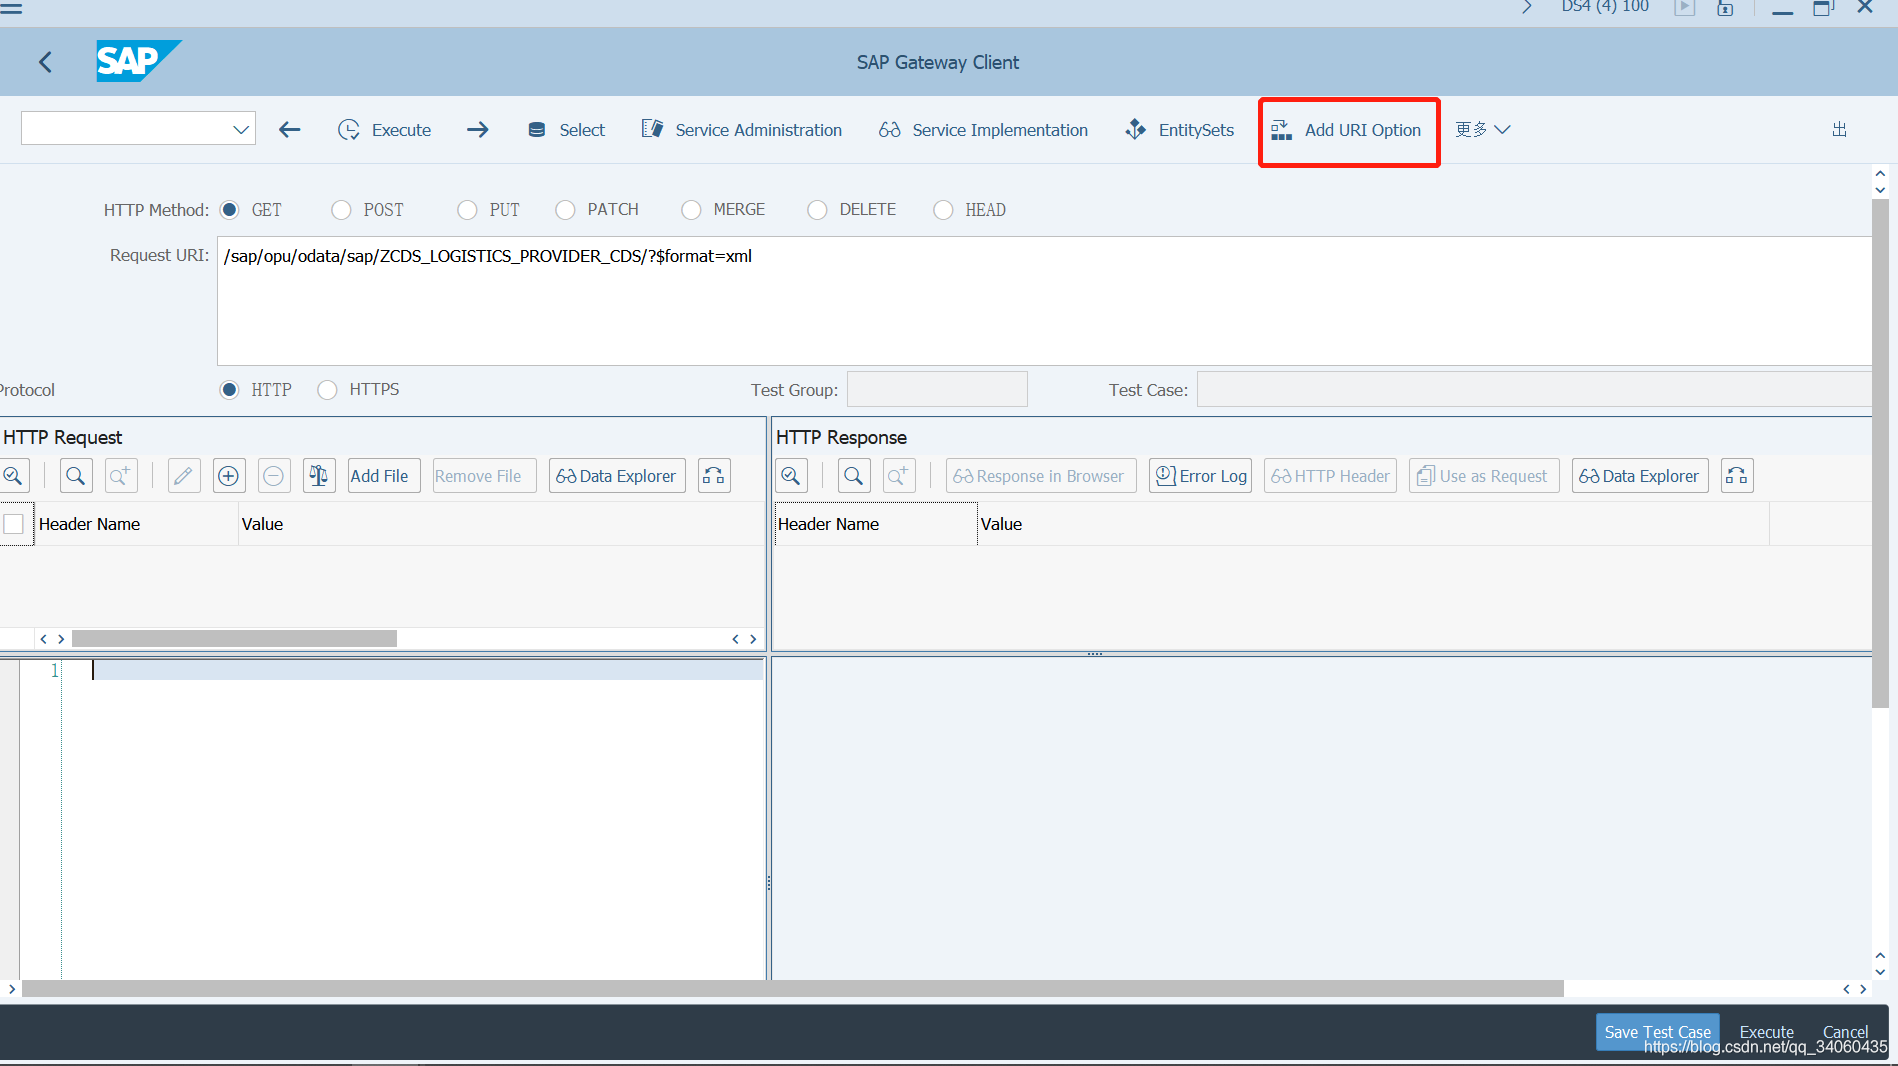Select HEAD HTTP method
The height and width of the screenshot is (1066, 1898).
coord(943,210)
